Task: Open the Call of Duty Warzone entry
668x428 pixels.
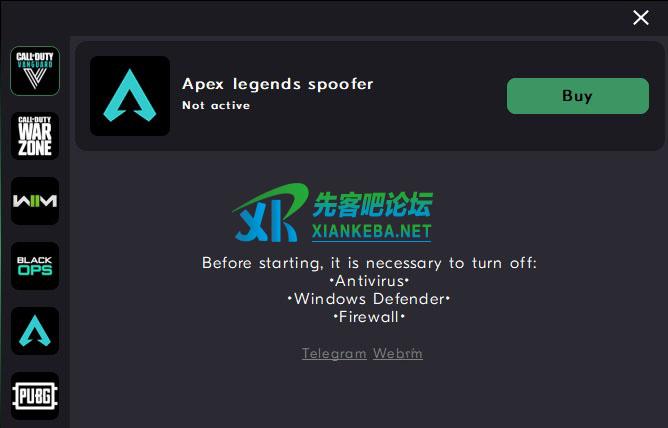Action: 35,136
